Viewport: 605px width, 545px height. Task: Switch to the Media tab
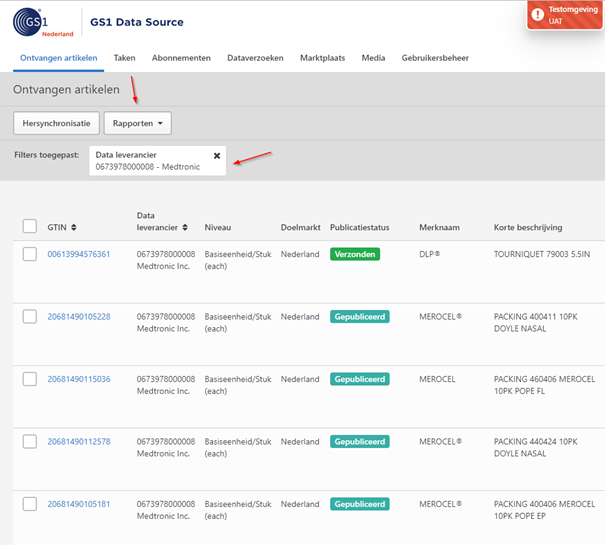(x=373, y=58)
